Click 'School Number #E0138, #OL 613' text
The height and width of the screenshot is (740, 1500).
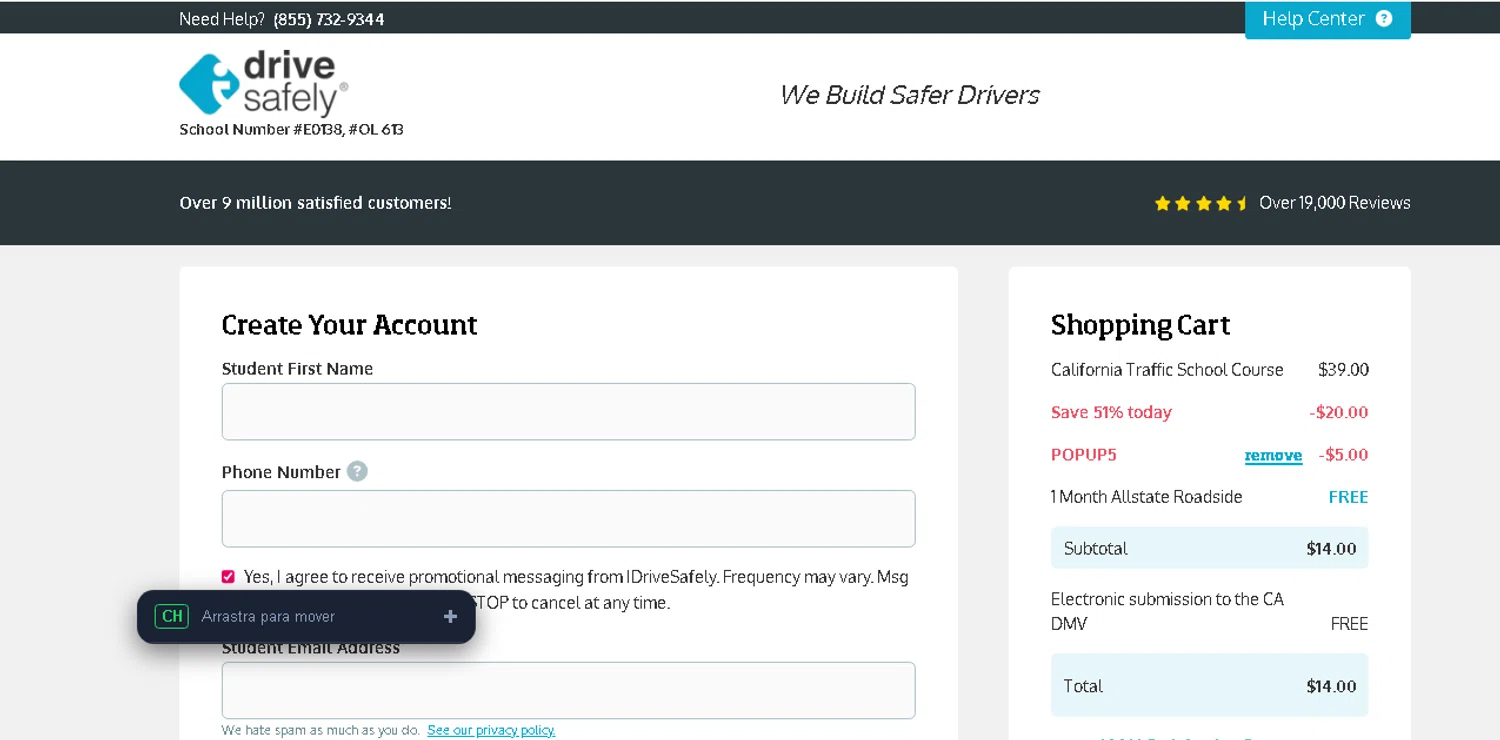tap(291, 129)
